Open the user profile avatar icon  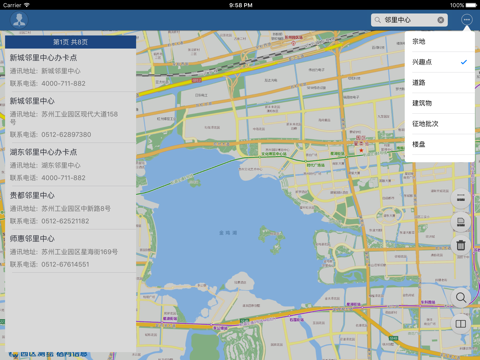click(19, 20)
